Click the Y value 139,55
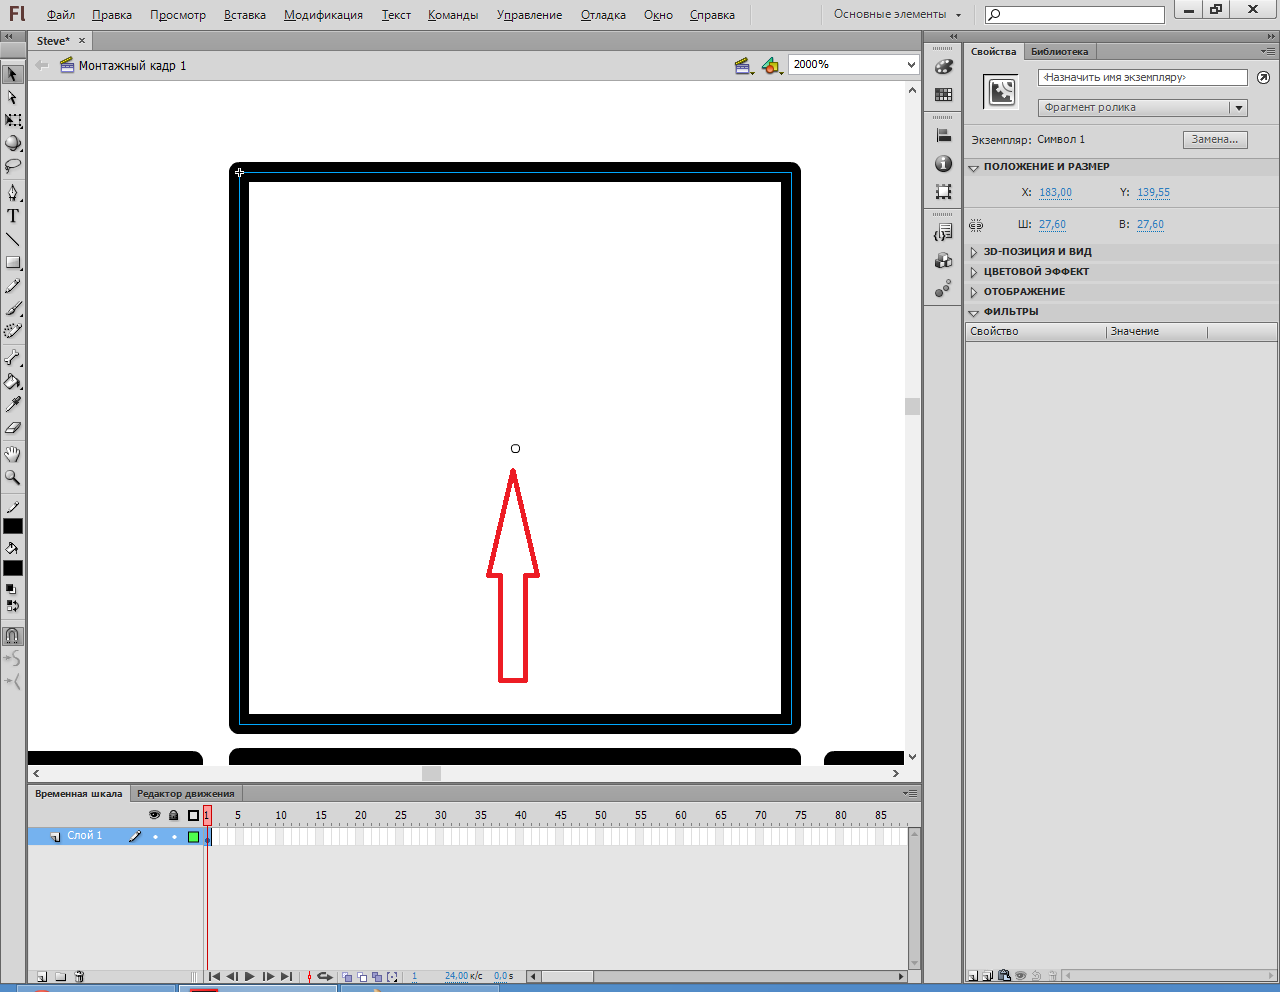 1153,192
